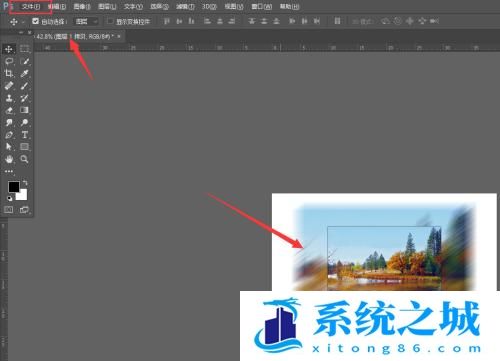Expand the tool preset picker arrow
This screenshot has width=500, height=361.
pos(23,22)
